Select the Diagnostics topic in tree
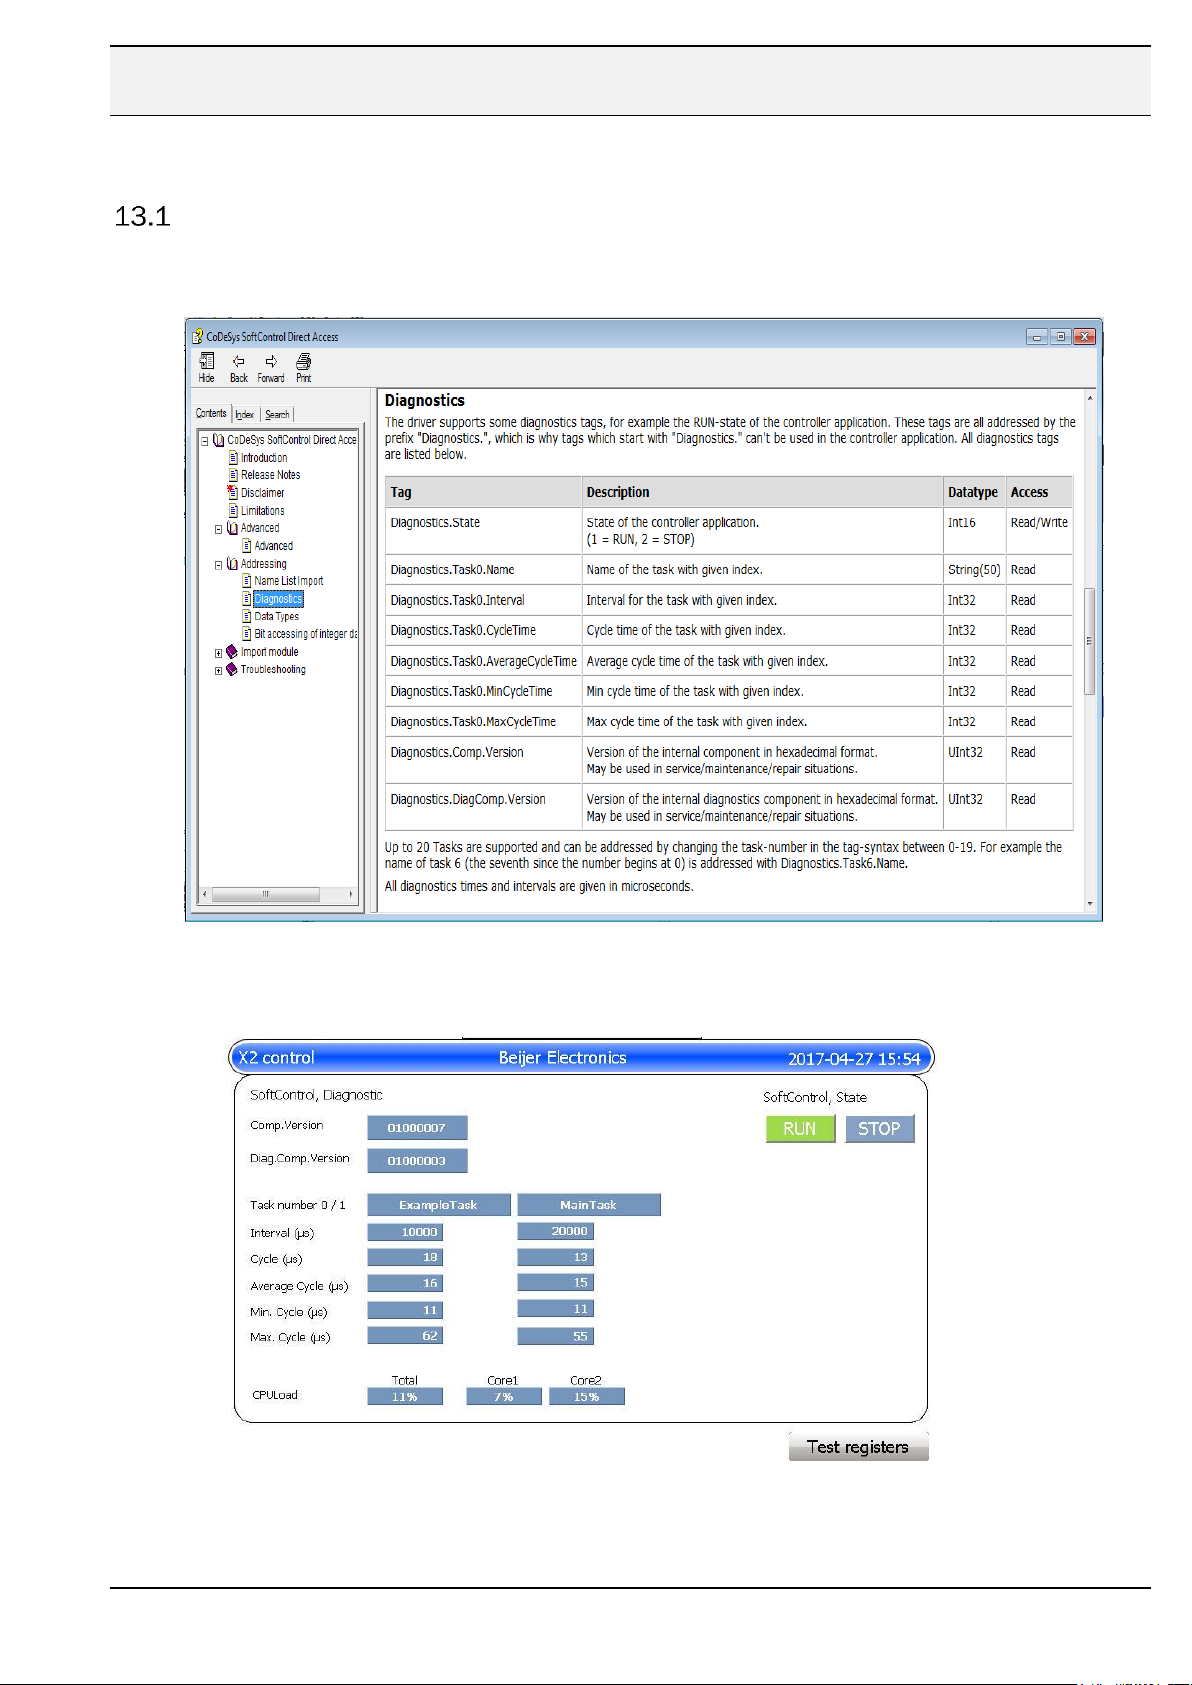The height and width of the screenshot is (1685, 1192). 278,599
